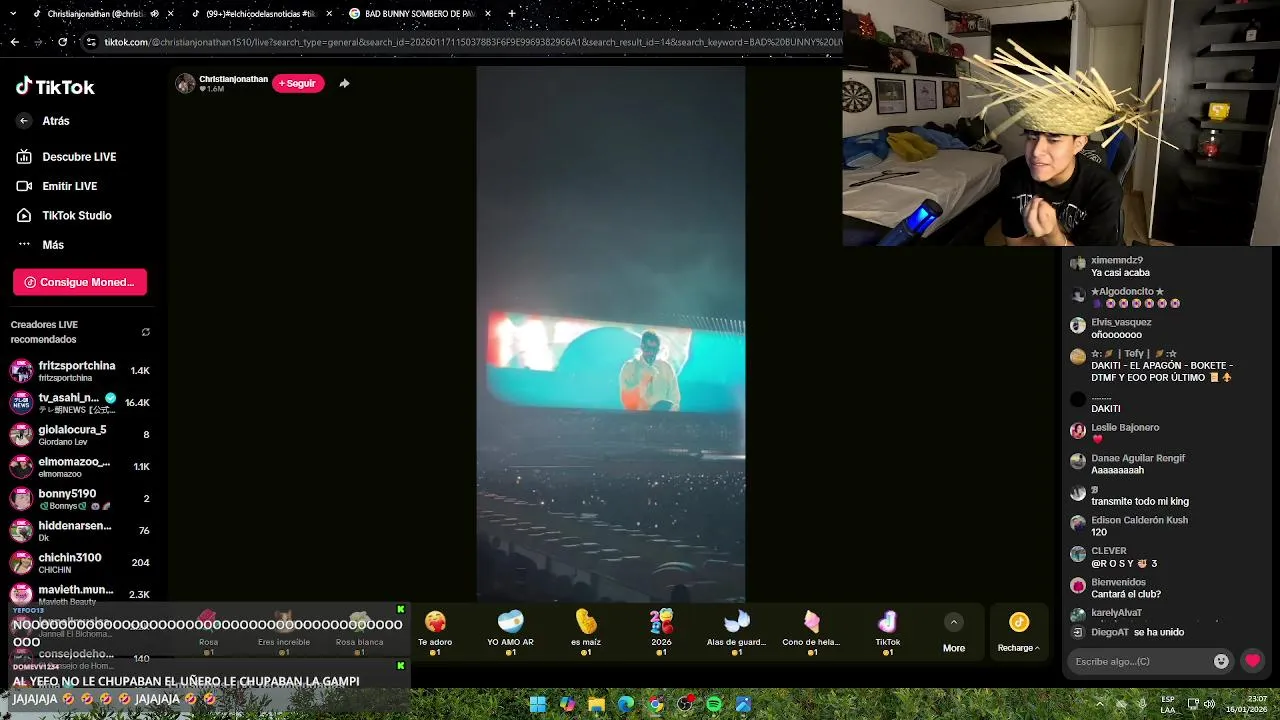1280x720 pixels.
Task: Open the giolalocura_5 live channel
Action: [80, 435]
